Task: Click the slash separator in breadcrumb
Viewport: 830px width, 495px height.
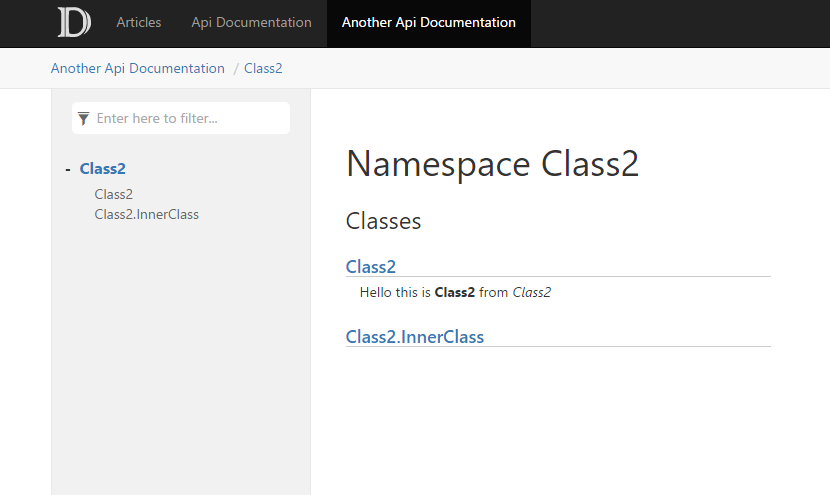Action: coord(236,68)
